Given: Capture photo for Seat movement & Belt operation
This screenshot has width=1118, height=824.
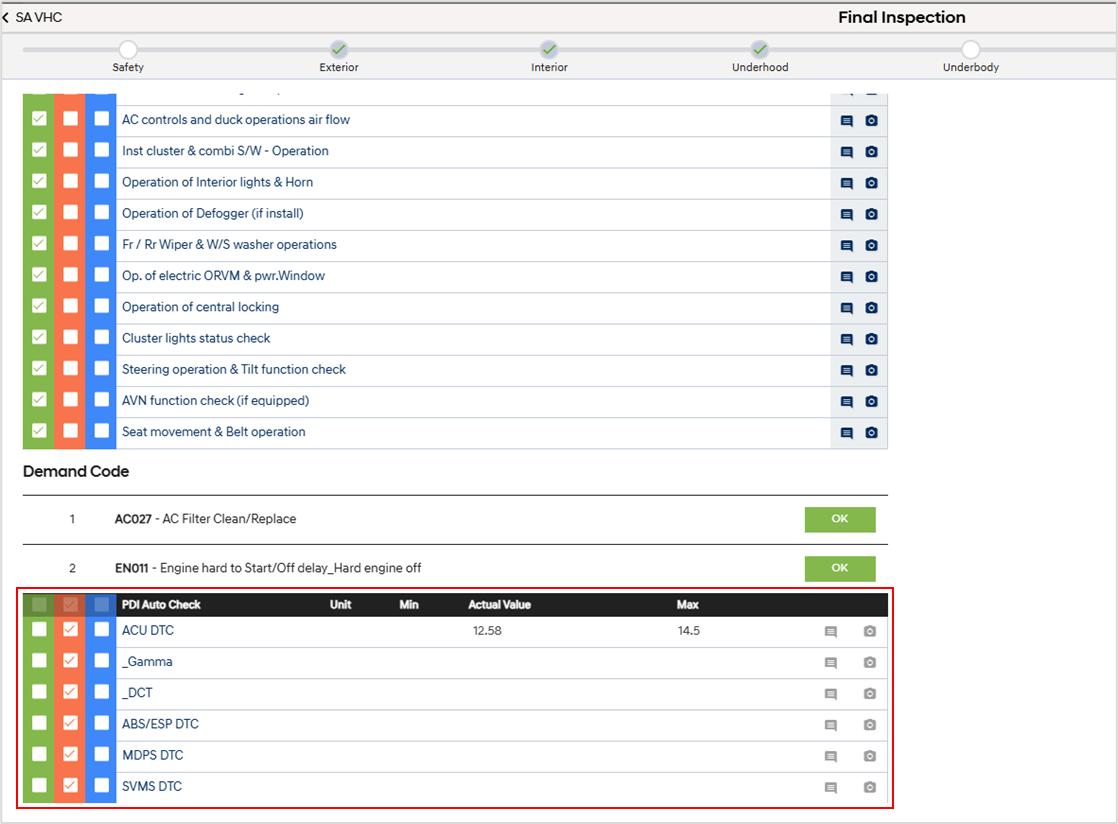Looking at the screenshot, I should [x=871, y=433].
